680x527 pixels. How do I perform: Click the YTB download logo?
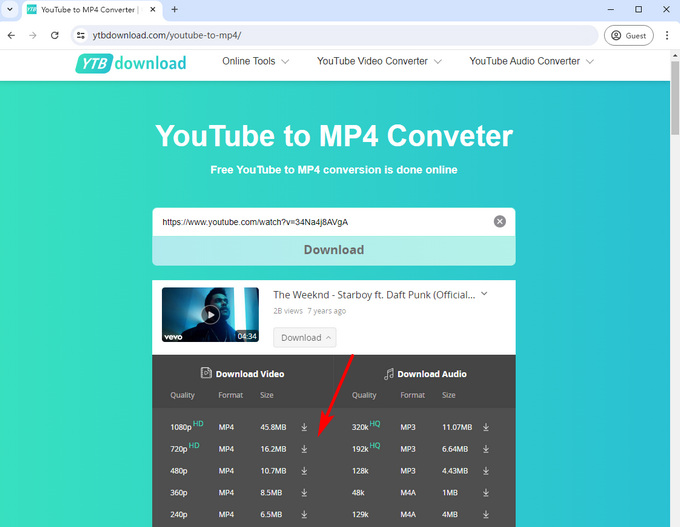[x=131, y=63]
